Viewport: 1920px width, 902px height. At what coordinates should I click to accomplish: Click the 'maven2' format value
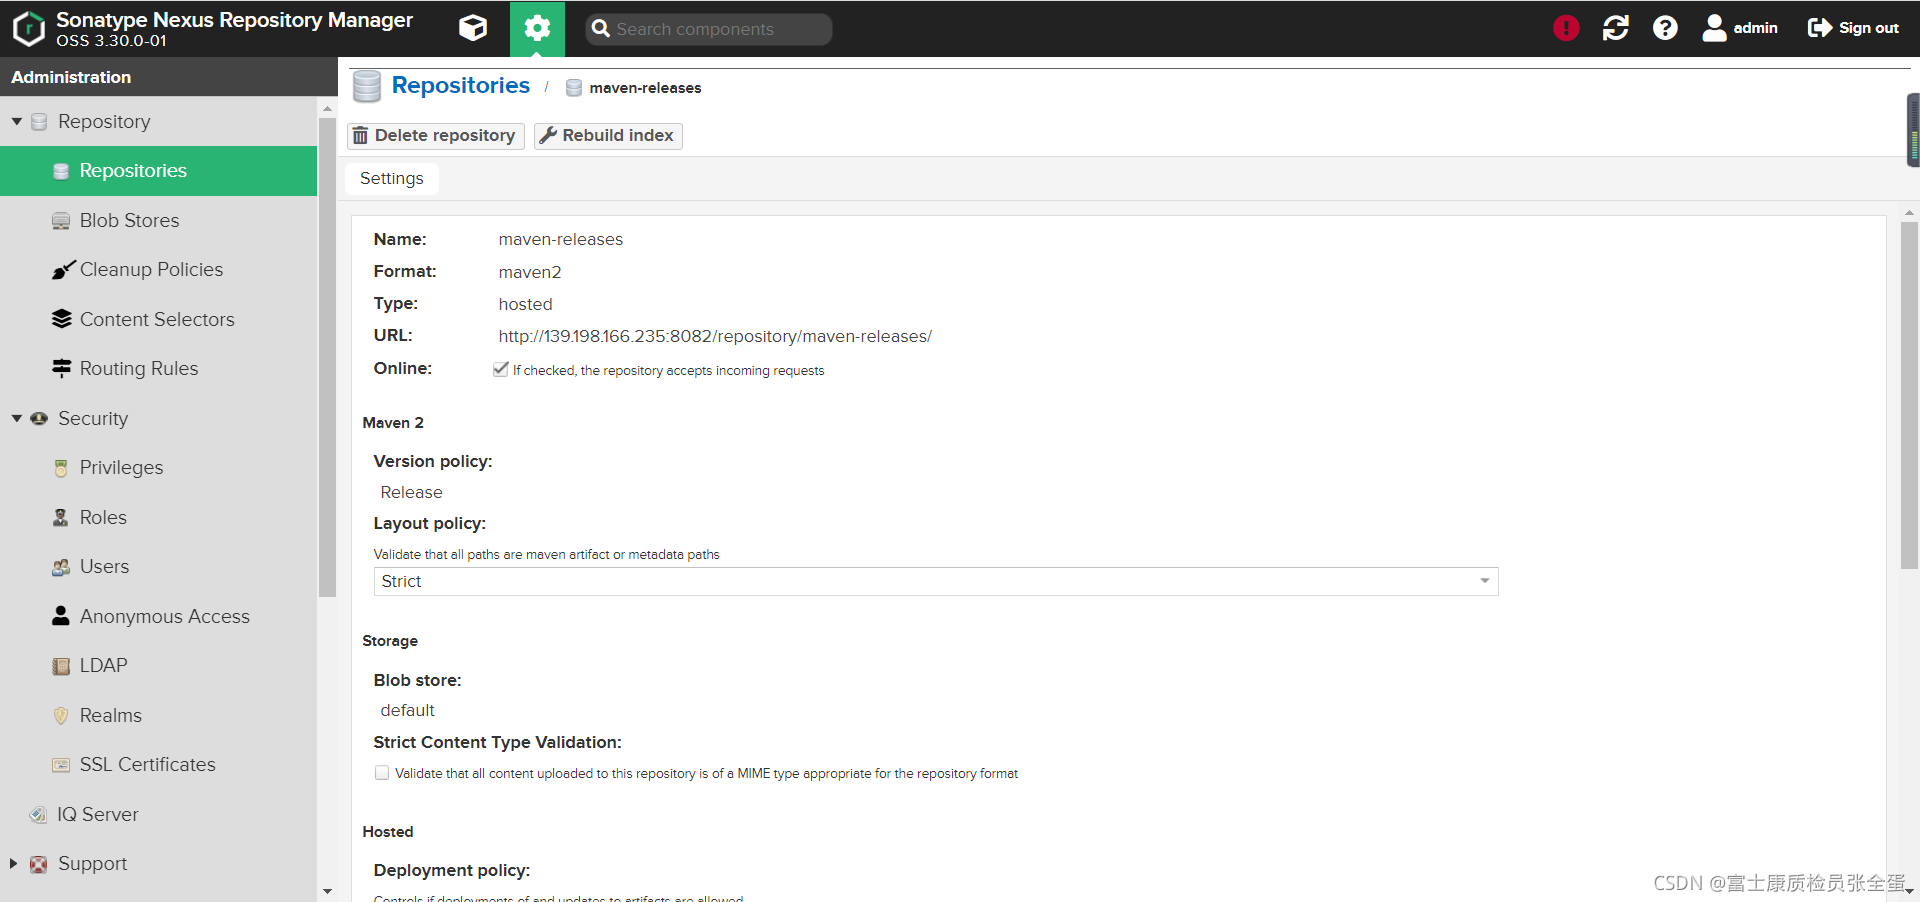pos(530,272)
